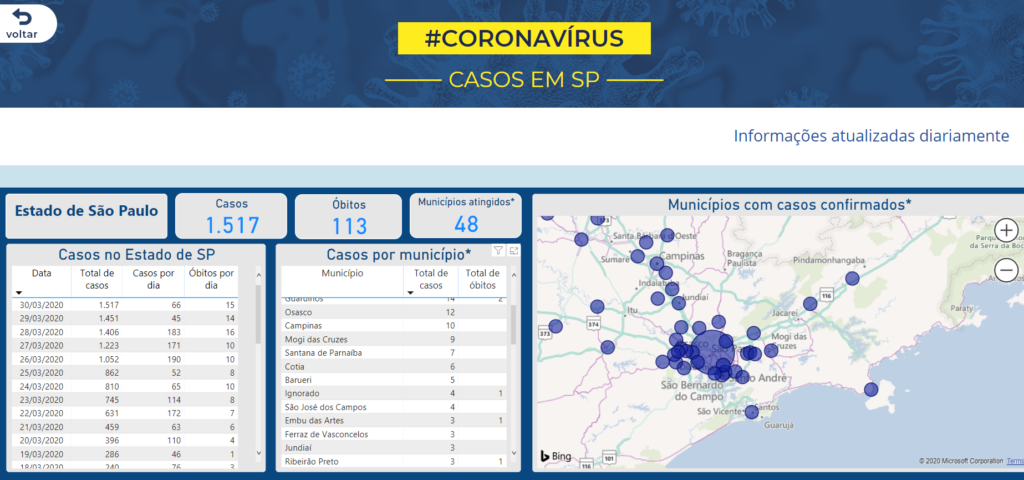Click sort arrow under Total de casos municipality column

coord(411,292)
